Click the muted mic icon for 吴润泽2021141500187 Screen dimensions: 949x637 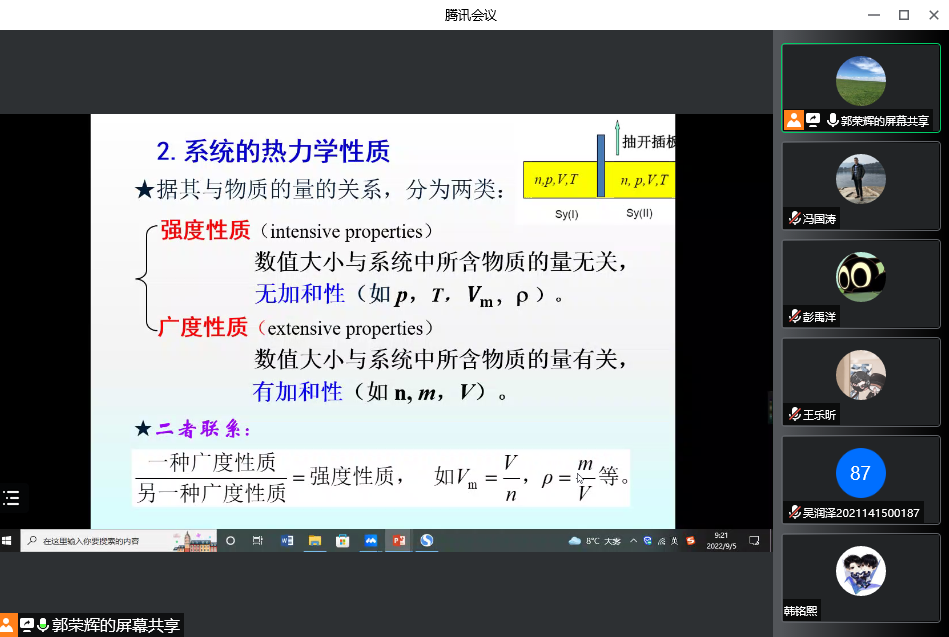(794, 512)
